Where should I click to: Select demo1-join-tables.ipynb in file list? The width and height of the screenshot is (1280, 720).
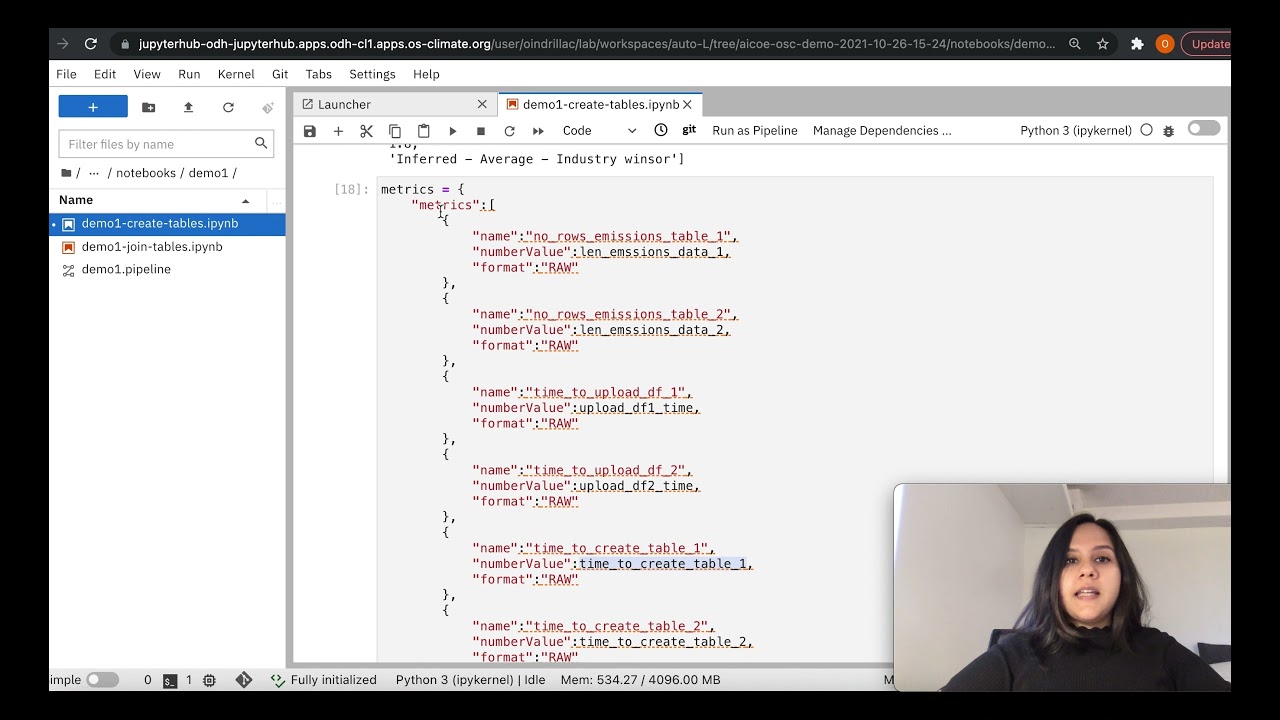pos(167,247)
